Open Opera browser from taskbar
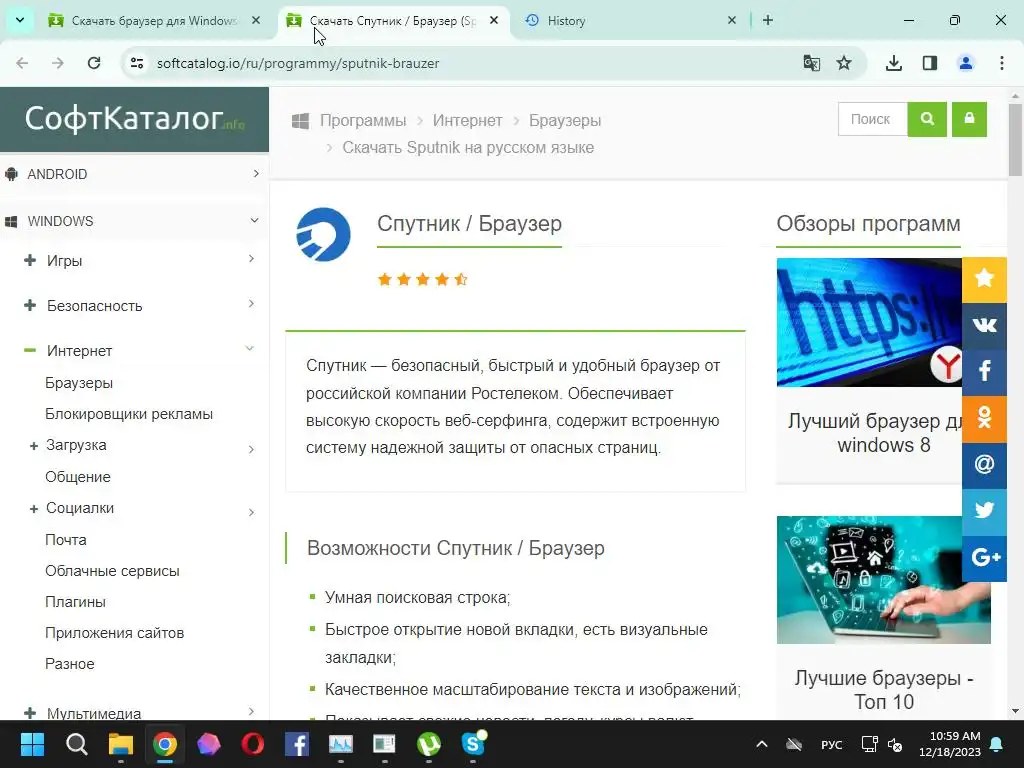Image resolution: width=1024 pixels, height=768 pixels. (253, 744)
